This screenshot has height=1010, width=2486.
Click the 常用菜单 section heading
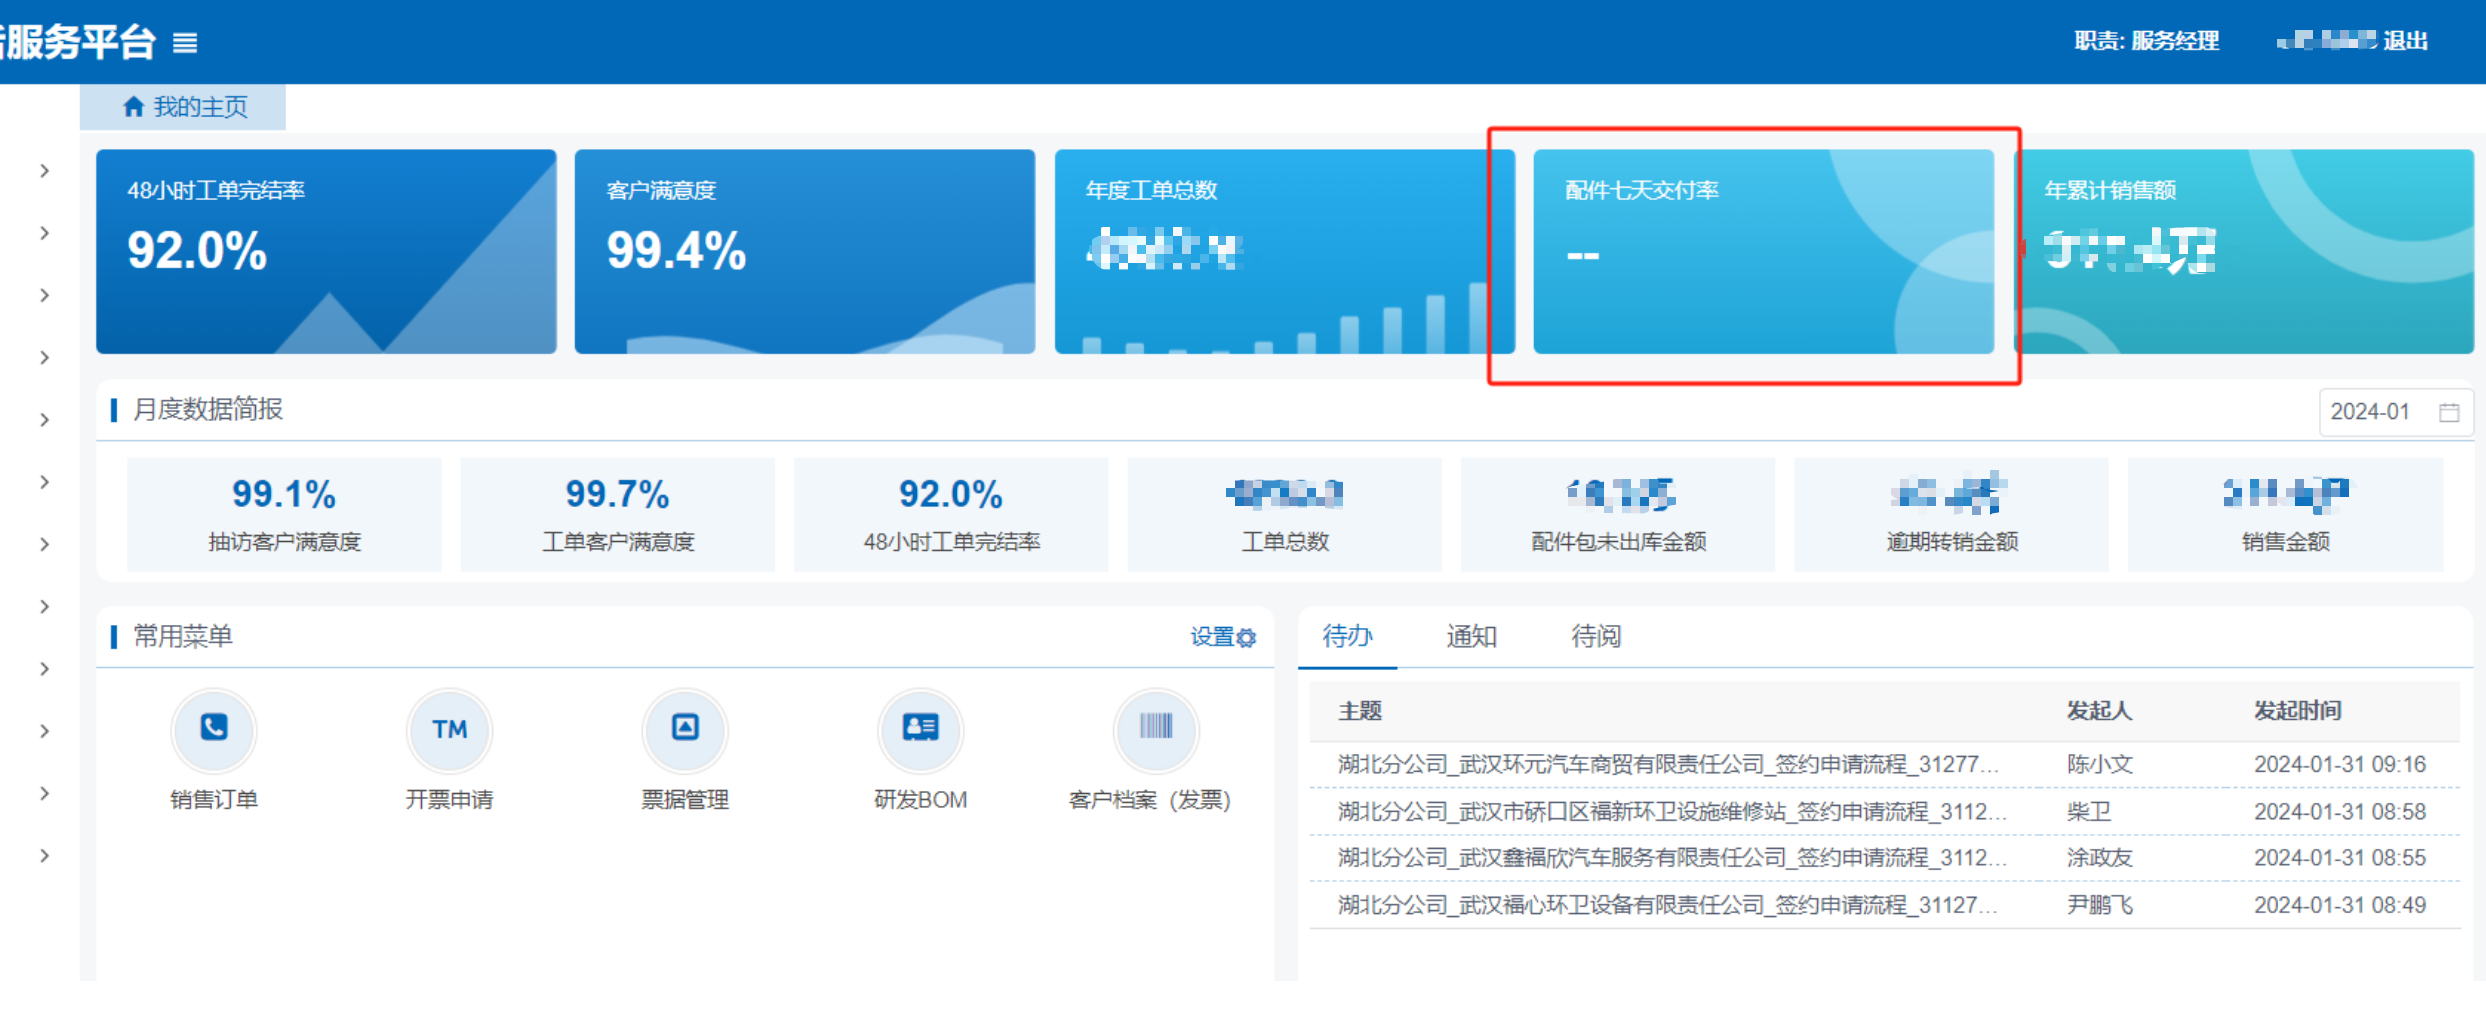coord(183,637)
